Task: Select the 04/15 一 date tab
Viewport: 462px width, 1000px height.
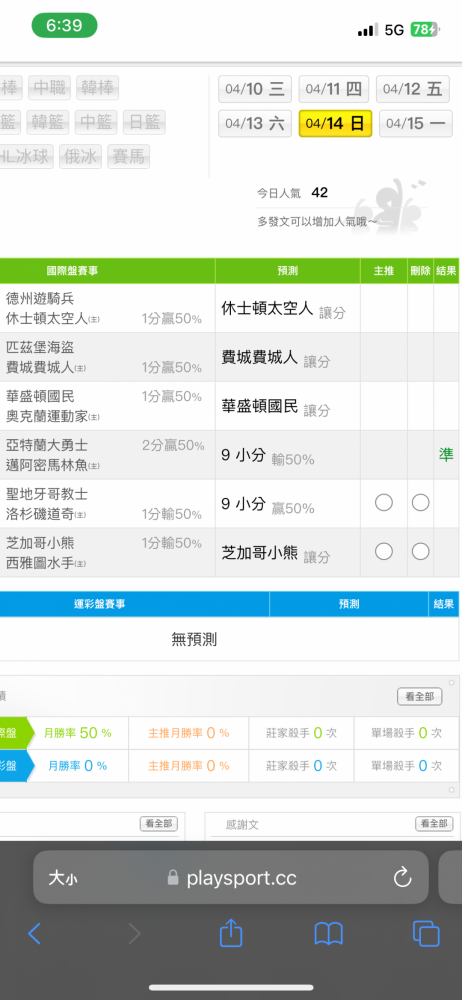Action: tap(415, 123)
